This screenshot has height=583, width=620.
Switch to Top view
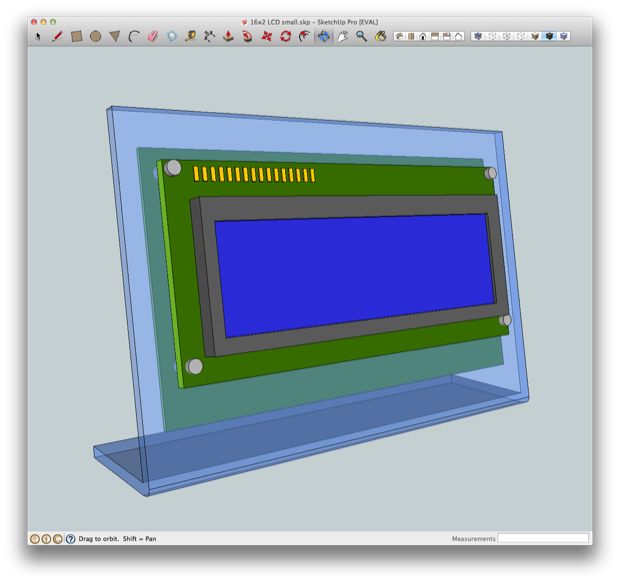[411, 36]
